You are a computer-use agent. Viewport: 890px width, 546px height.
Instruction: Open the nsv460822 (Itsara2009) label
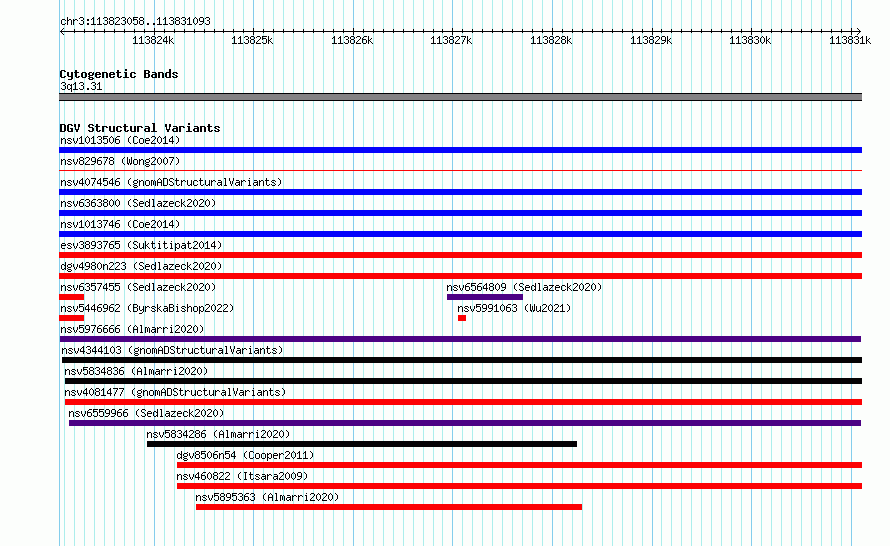click(242, 476)
